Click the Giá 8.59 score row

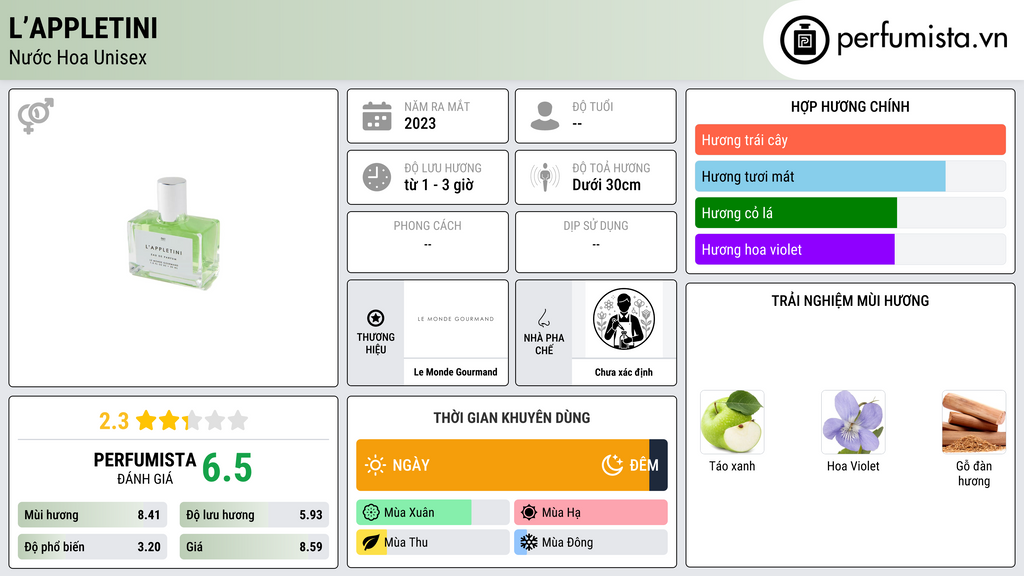(254, 547)
